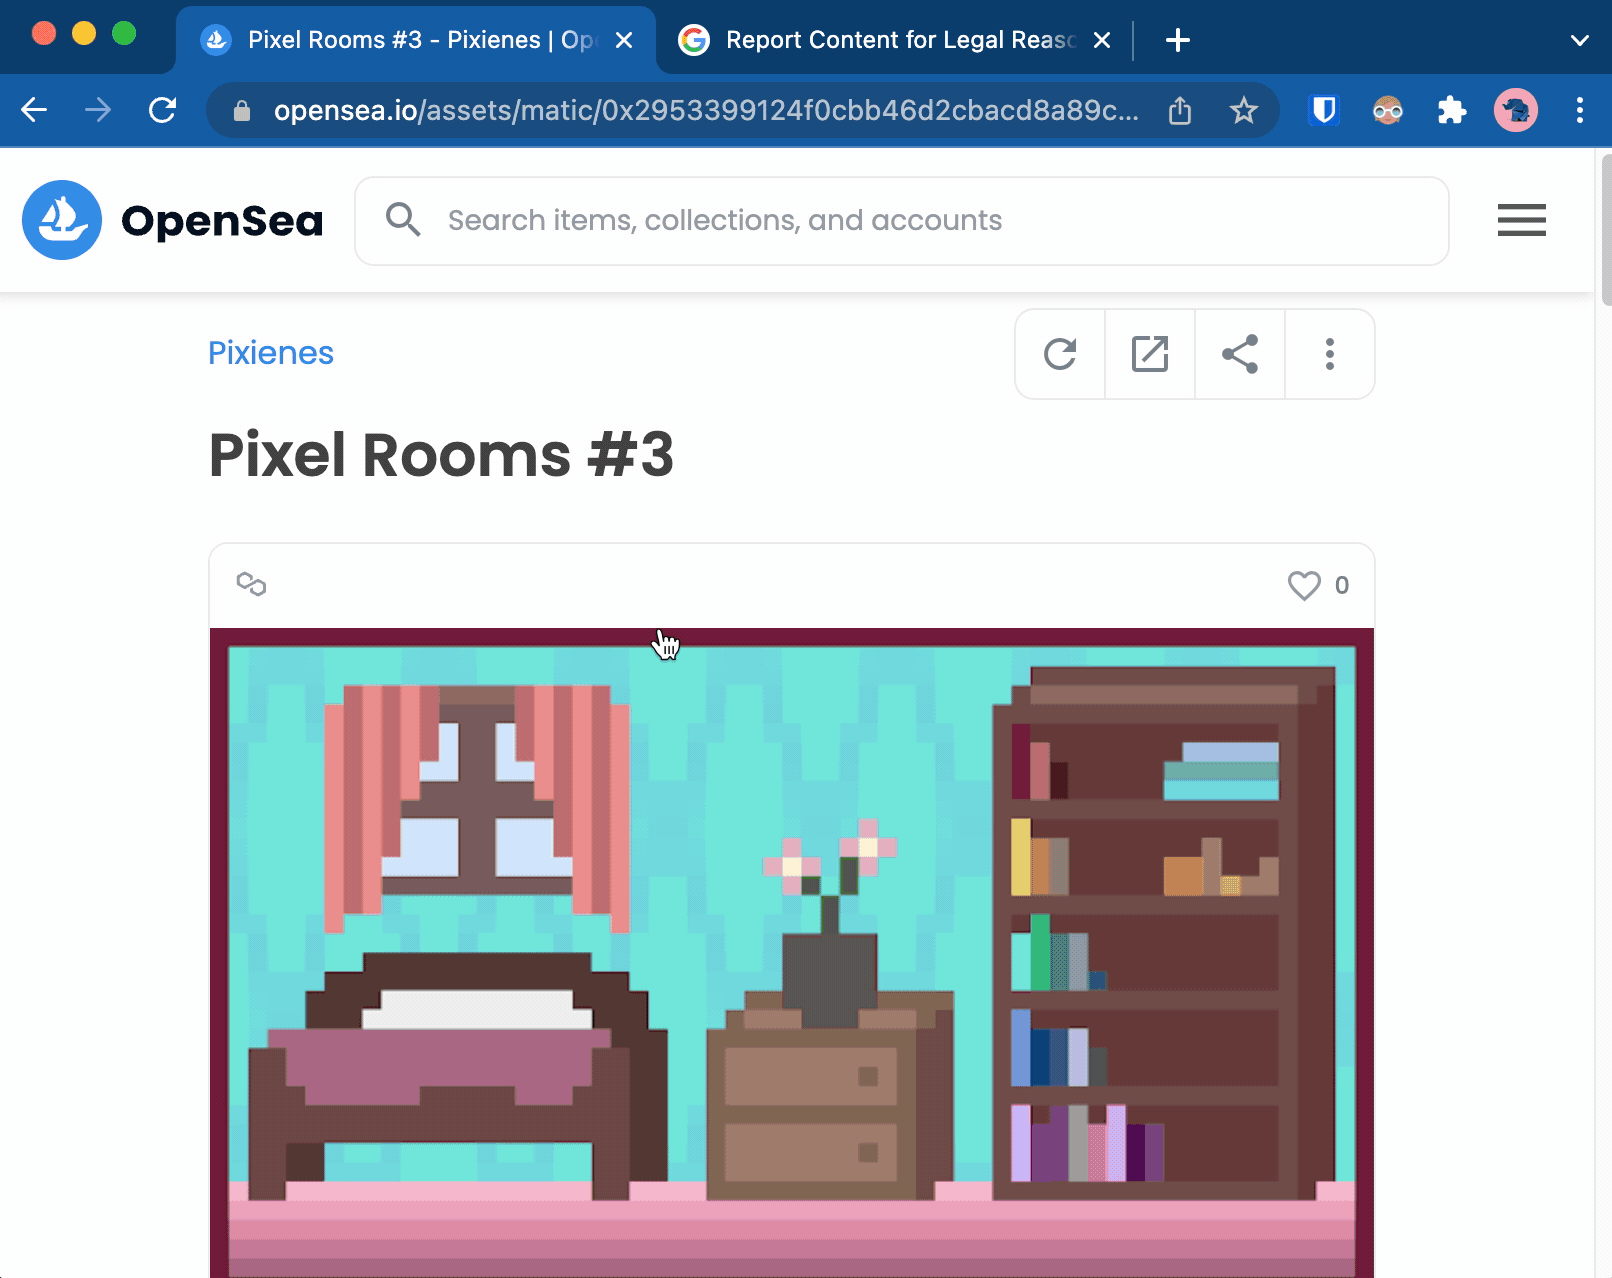Click the Pixel Rooms #3 artwork image
The height and width of the screenshot is (1278, 1612).
pyautogui.click(x=791, y=950)
